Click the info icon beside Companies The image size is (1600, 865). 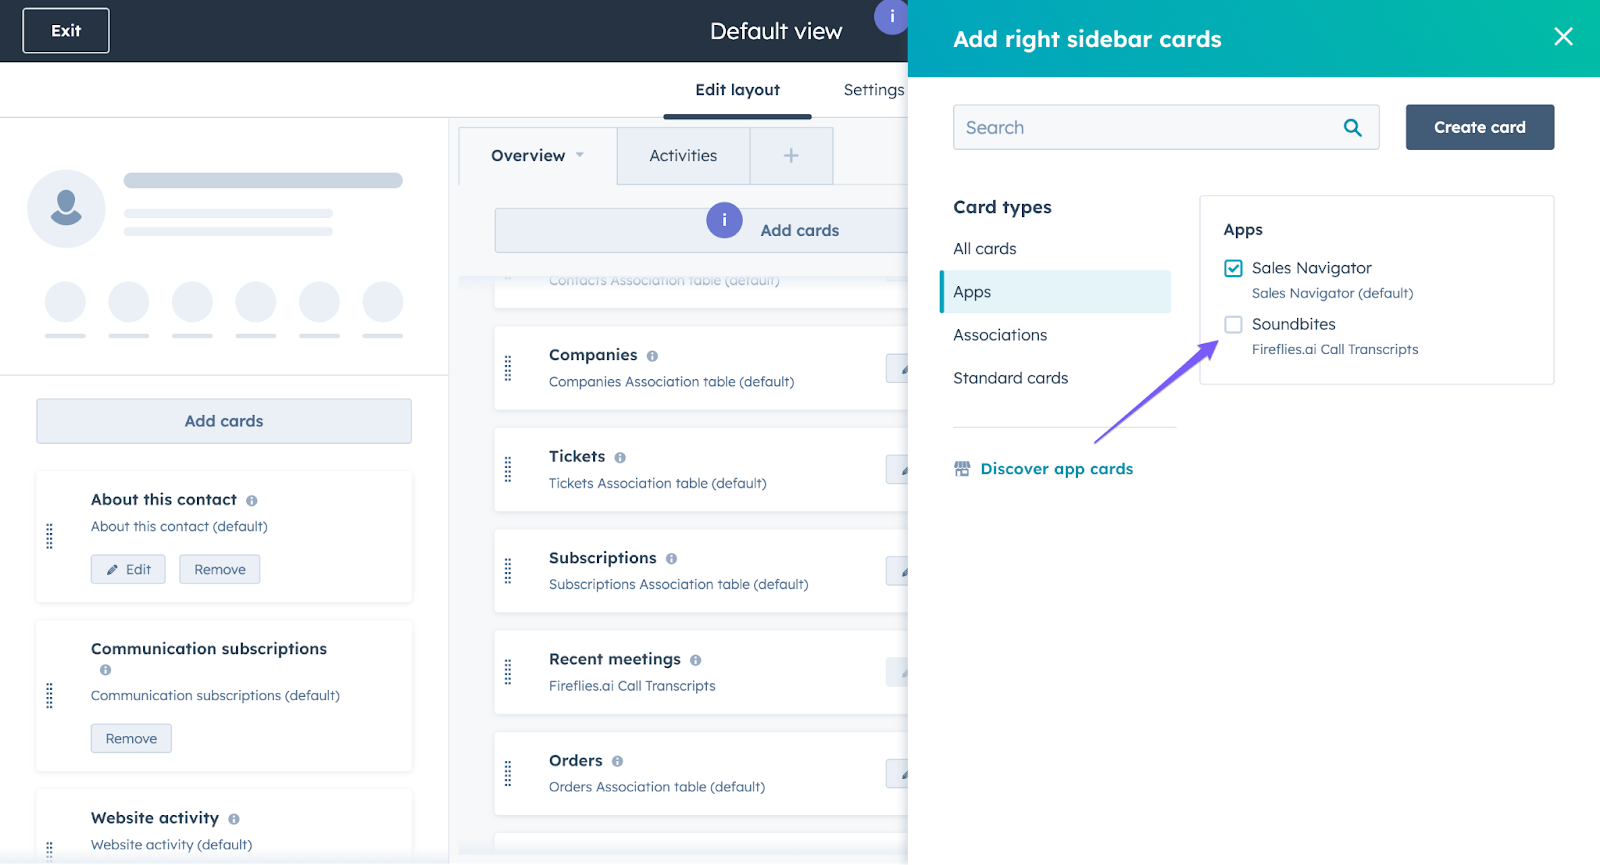click(x=652, y=356)
